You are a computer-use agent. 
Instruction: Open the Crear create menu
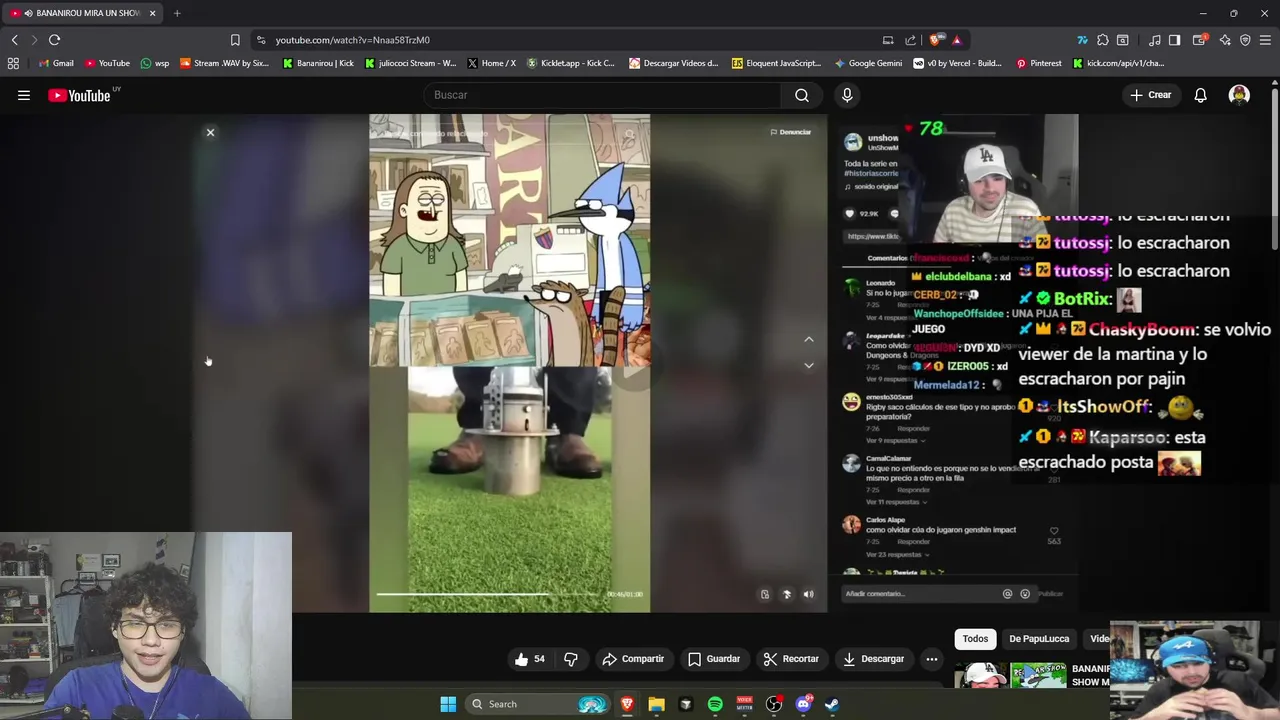(1150, 95)
